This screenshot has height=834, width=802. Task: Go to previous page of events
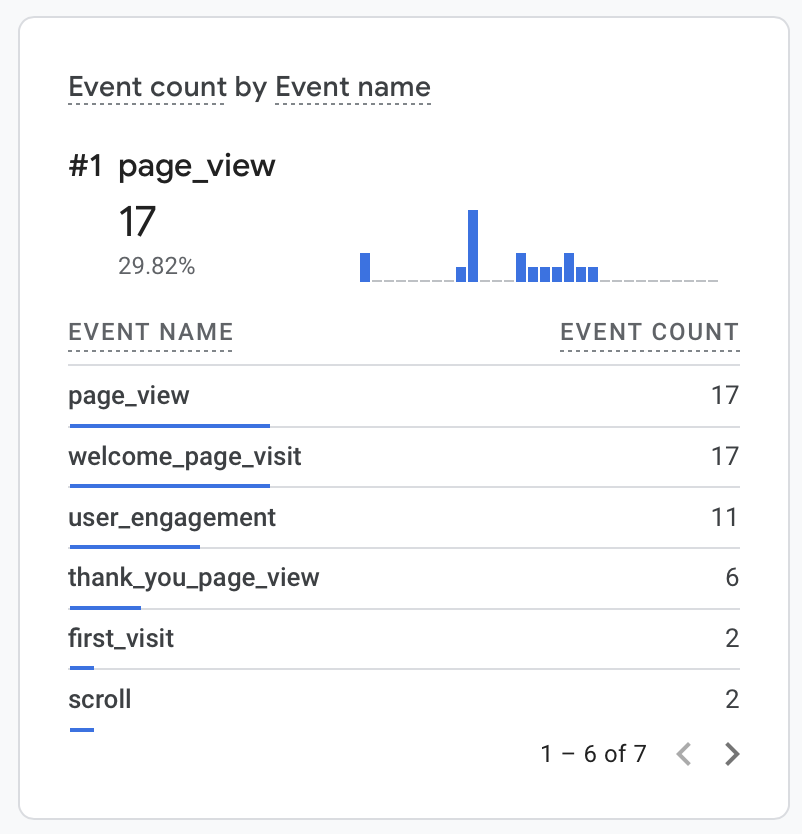tap(684, 754)
